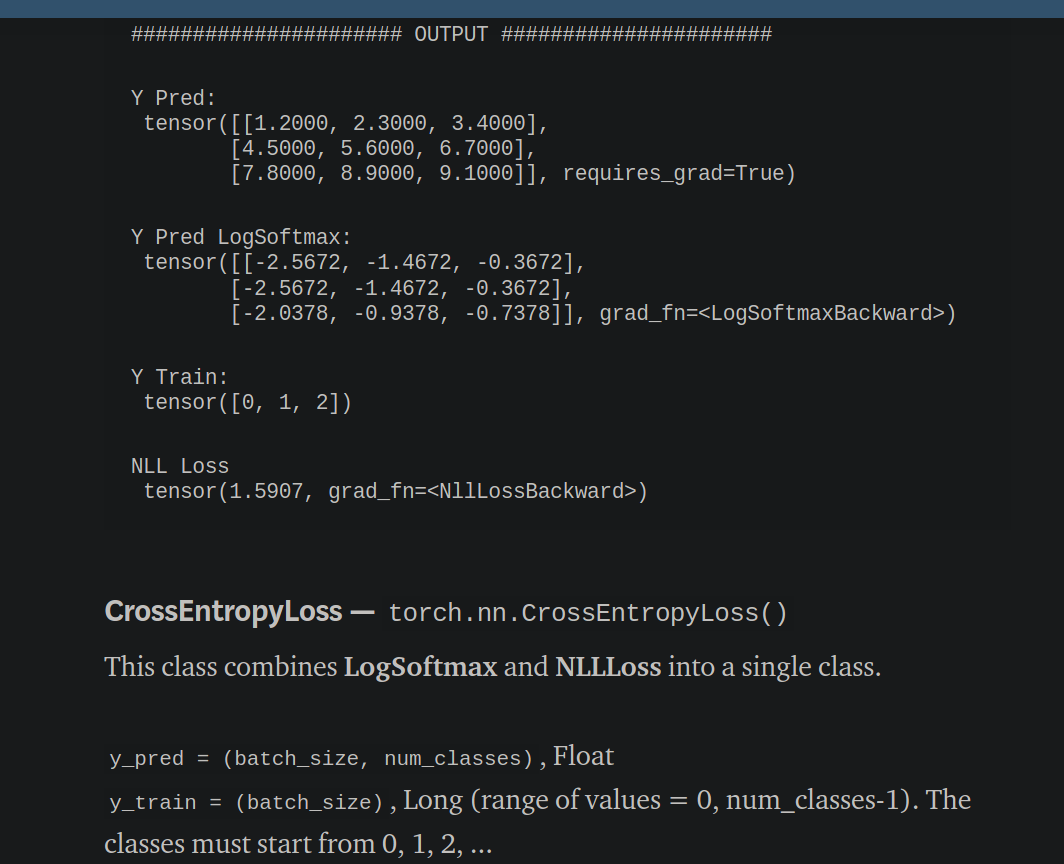This screenshot has height=864, width=1064.
Task: Click second LogSoftmax row [-2.5672, -1.4672, -0.3672]
Action: coord(402,288)
